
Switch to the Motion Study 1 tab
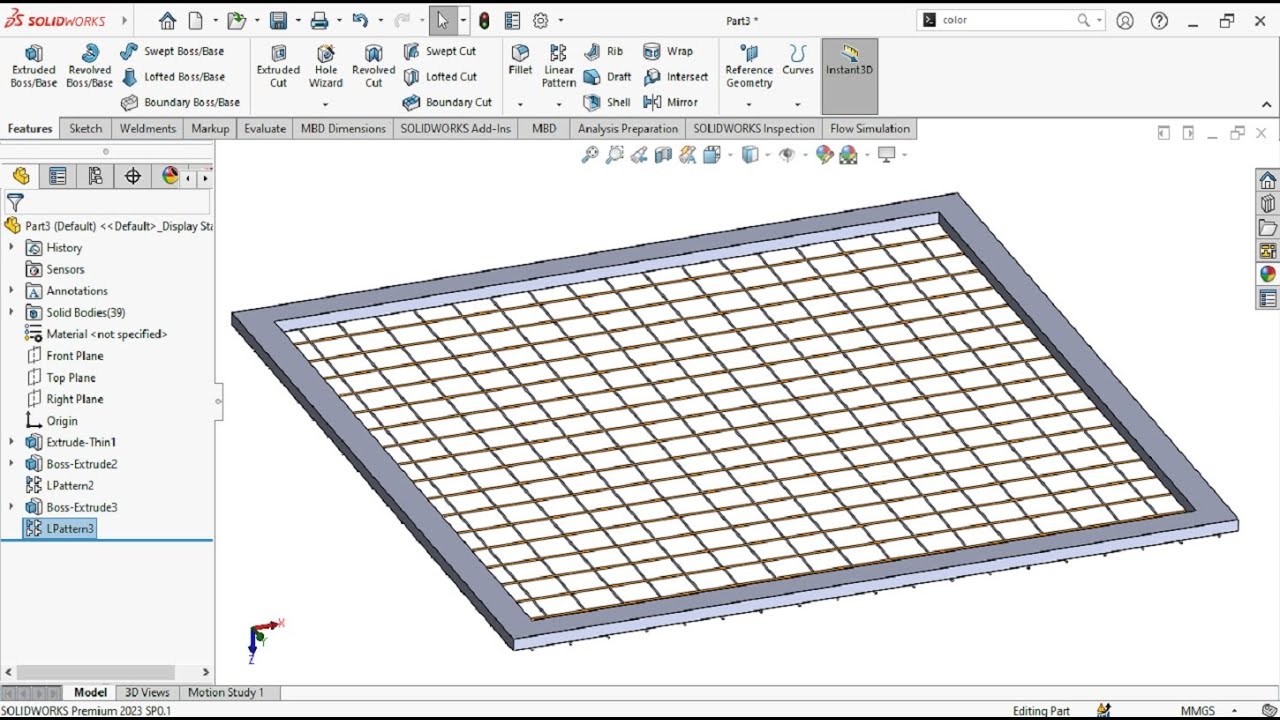coord(226,692)
